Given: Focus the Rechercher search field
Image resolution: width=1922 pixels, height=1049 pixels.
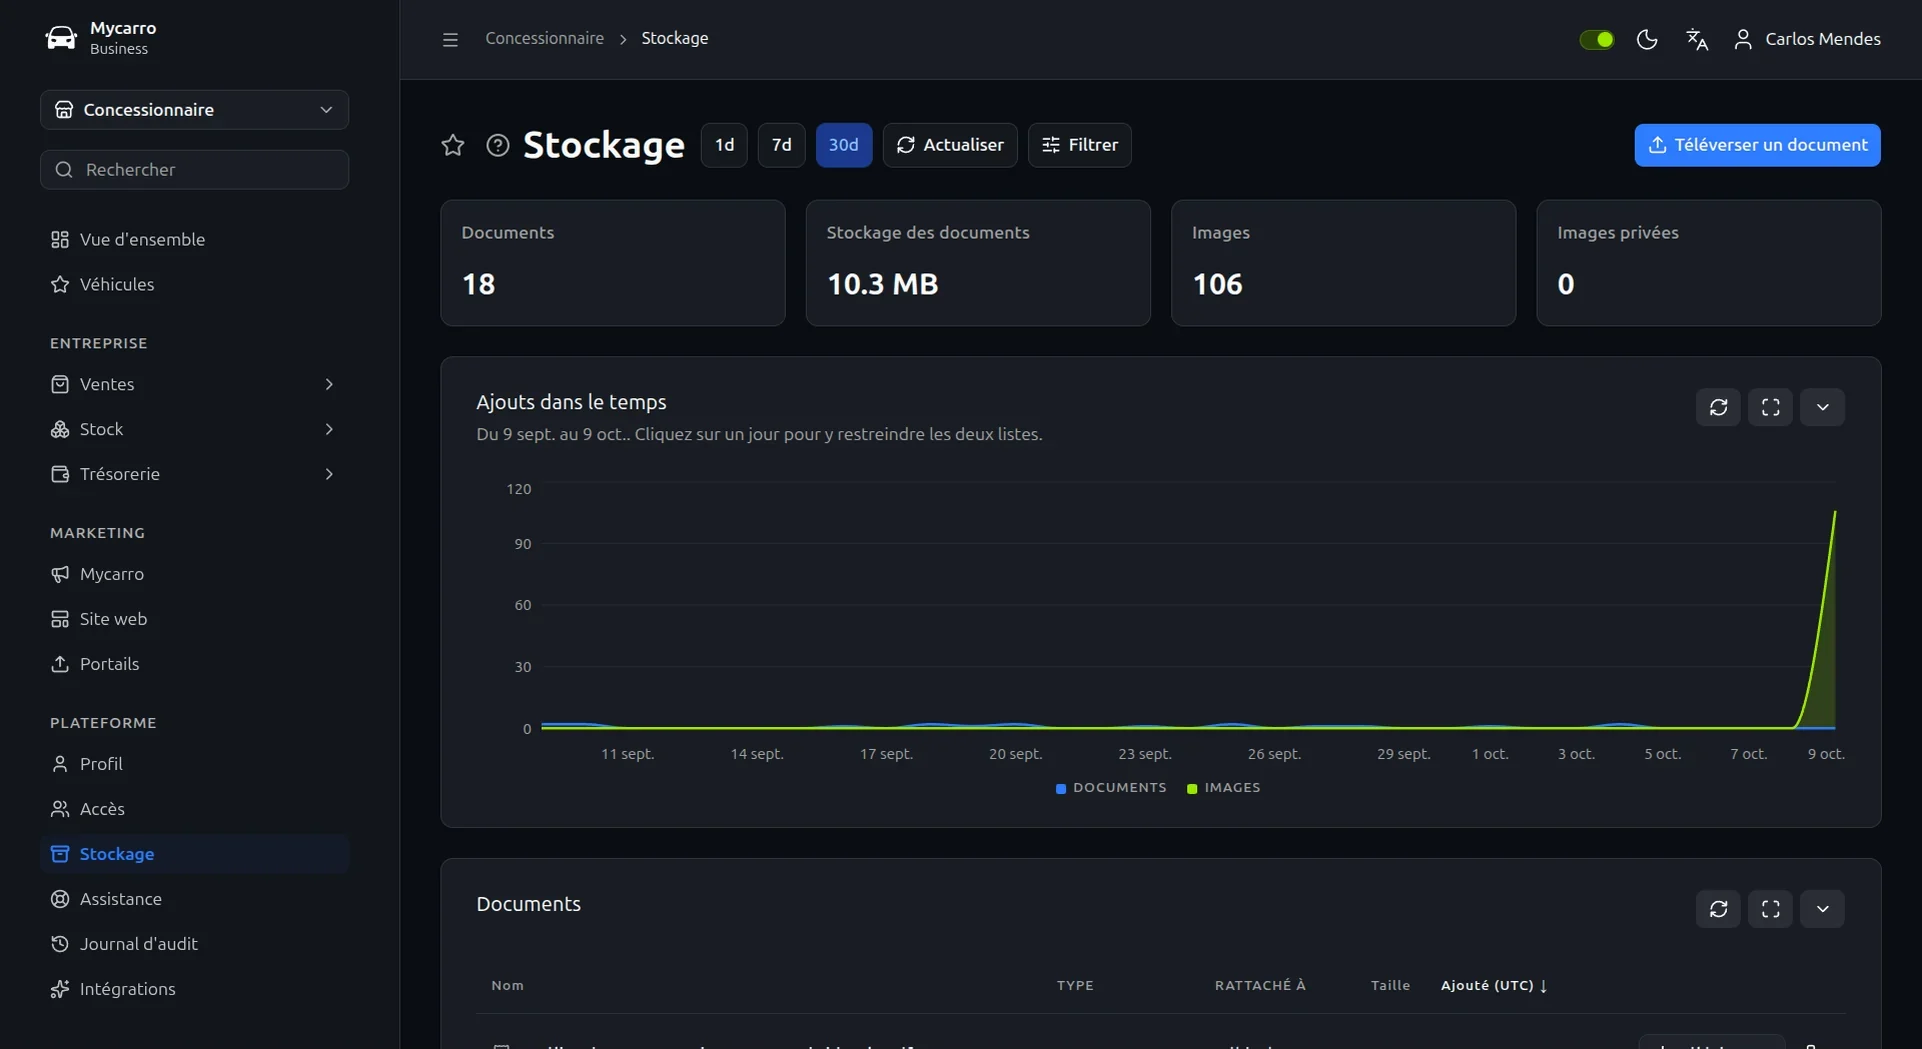Looking at the screenshot, I should 194,170.
